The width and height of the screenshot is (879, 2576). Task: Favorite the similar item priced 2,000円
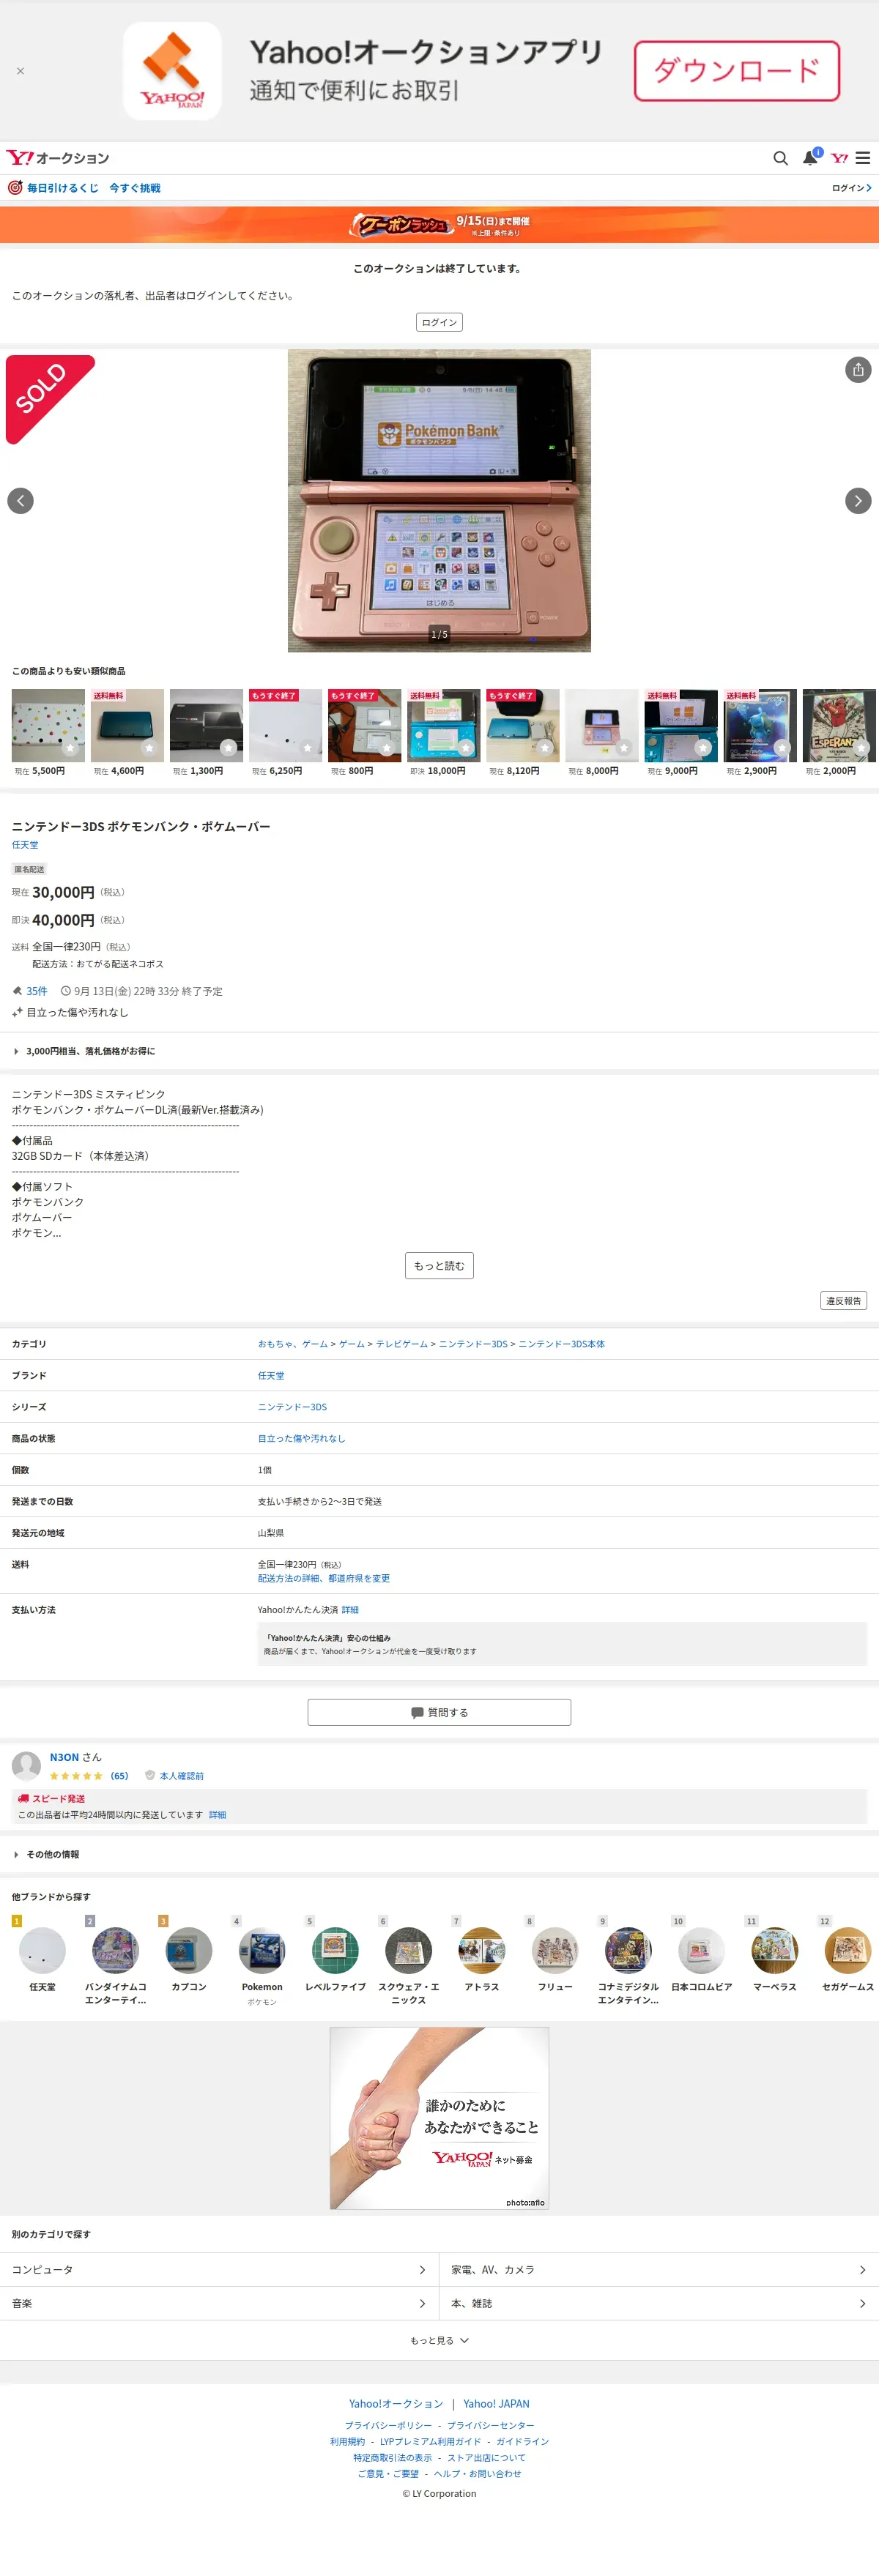pos(862,747)
